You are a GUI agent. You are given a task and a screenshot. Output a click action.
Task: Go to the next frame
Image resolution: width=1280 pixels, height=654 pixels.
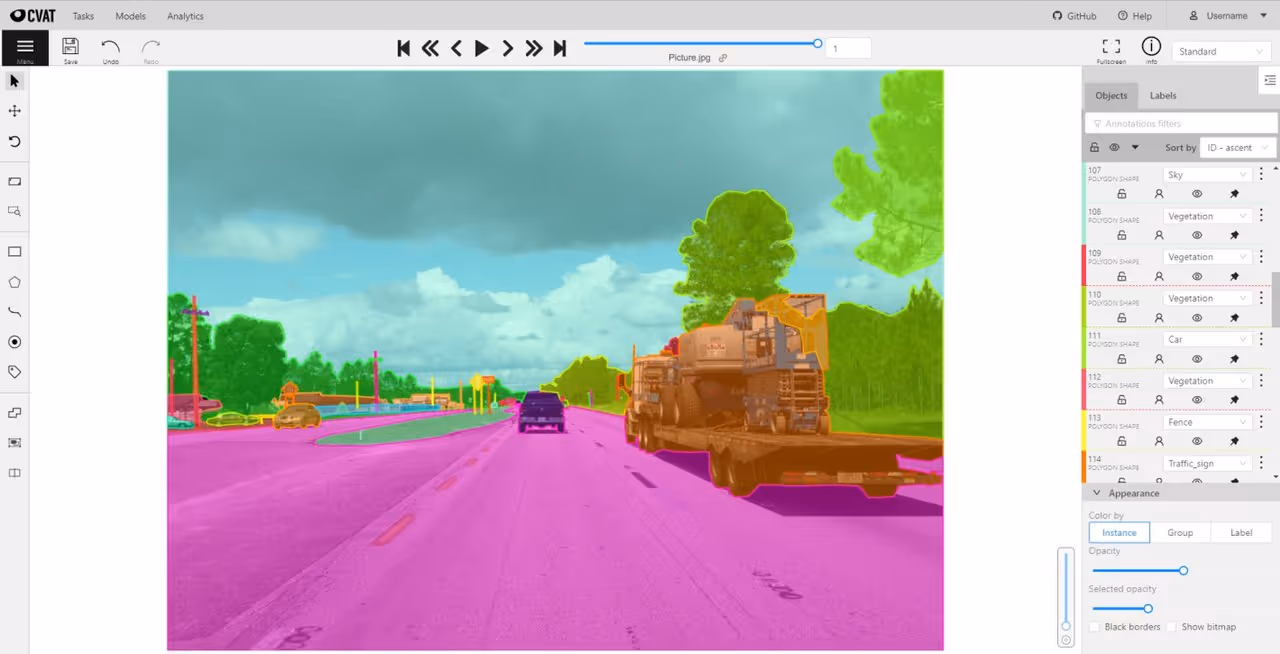coord(508,48)
